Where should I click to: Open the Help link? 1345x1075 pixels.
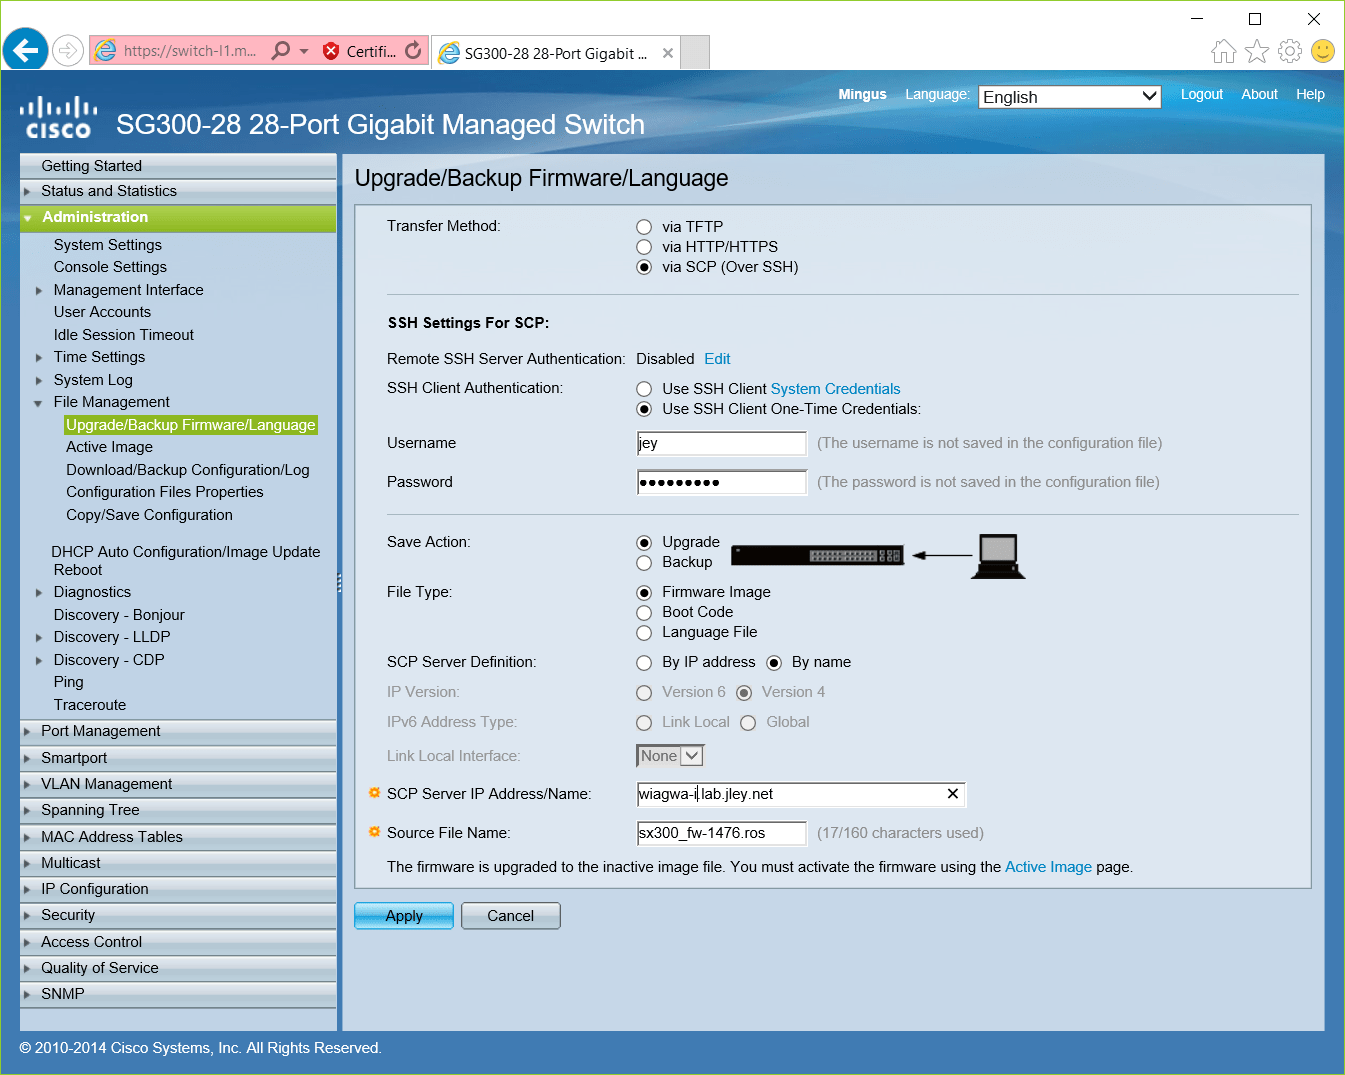click(1310, 94)
